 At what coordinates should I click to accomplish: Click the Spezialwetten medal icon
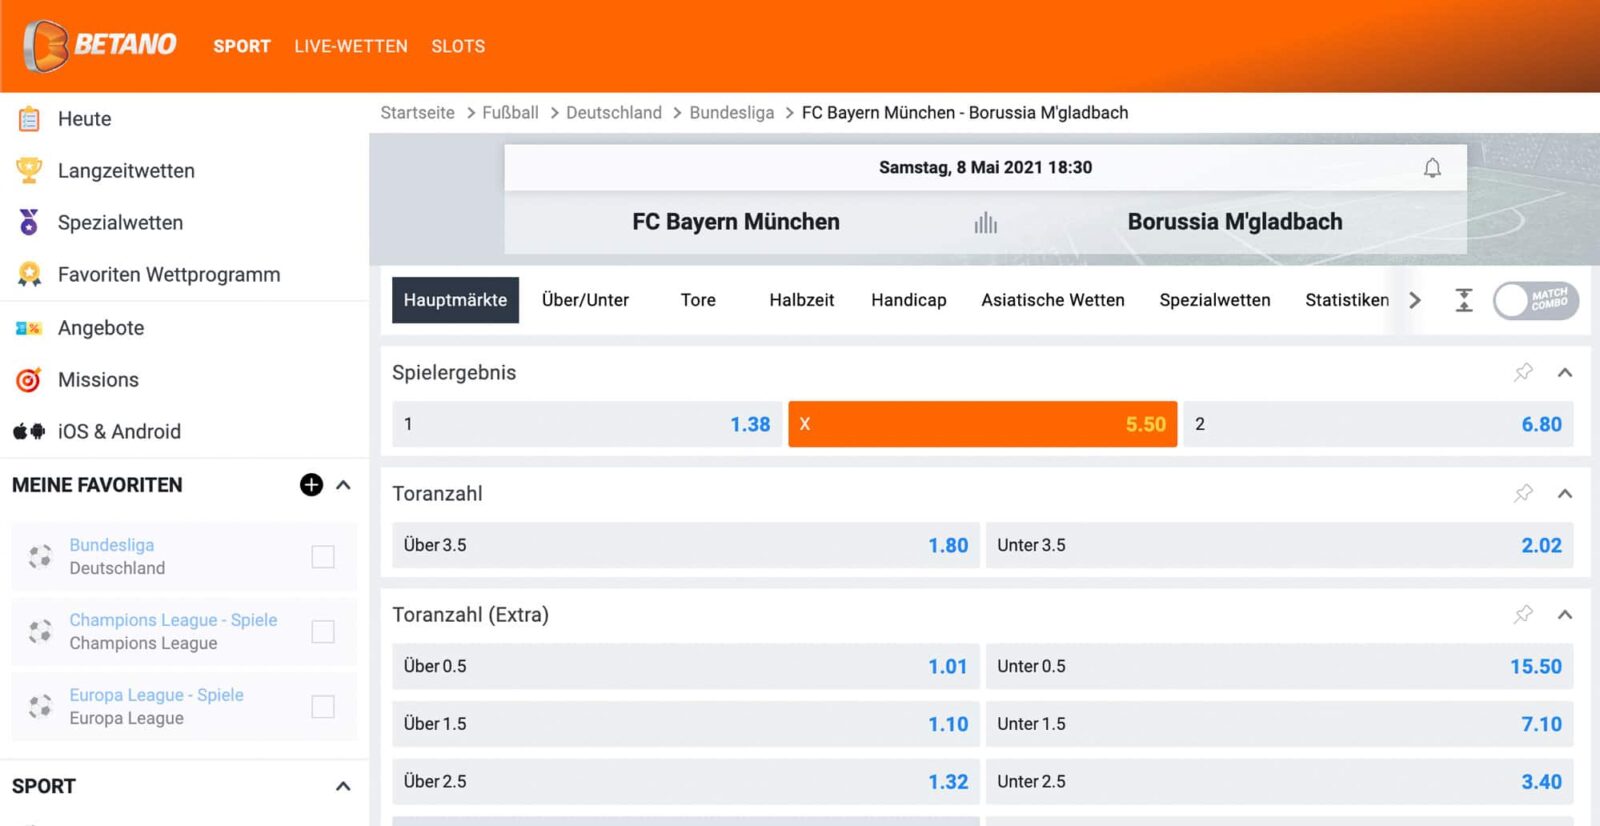tap(29, 222)
